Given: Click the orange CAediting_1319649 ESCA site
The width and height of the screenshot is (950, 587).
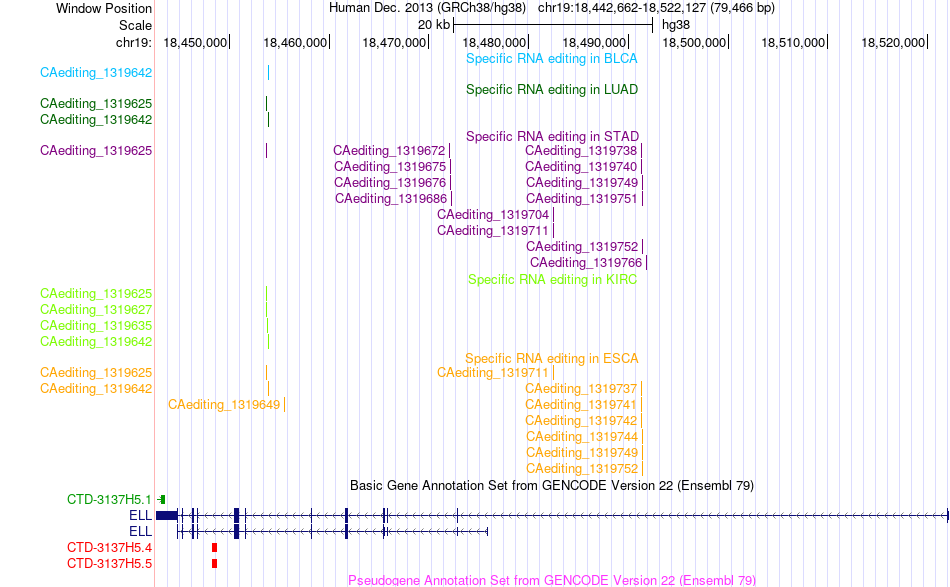Looking at the screenshot, I should [x=284, y=404].
